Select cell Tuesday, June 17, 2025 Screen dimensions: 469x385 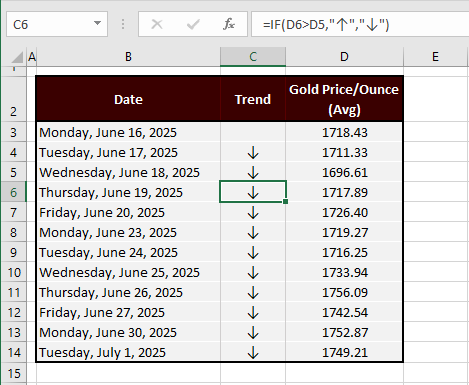tap(128, 152)
